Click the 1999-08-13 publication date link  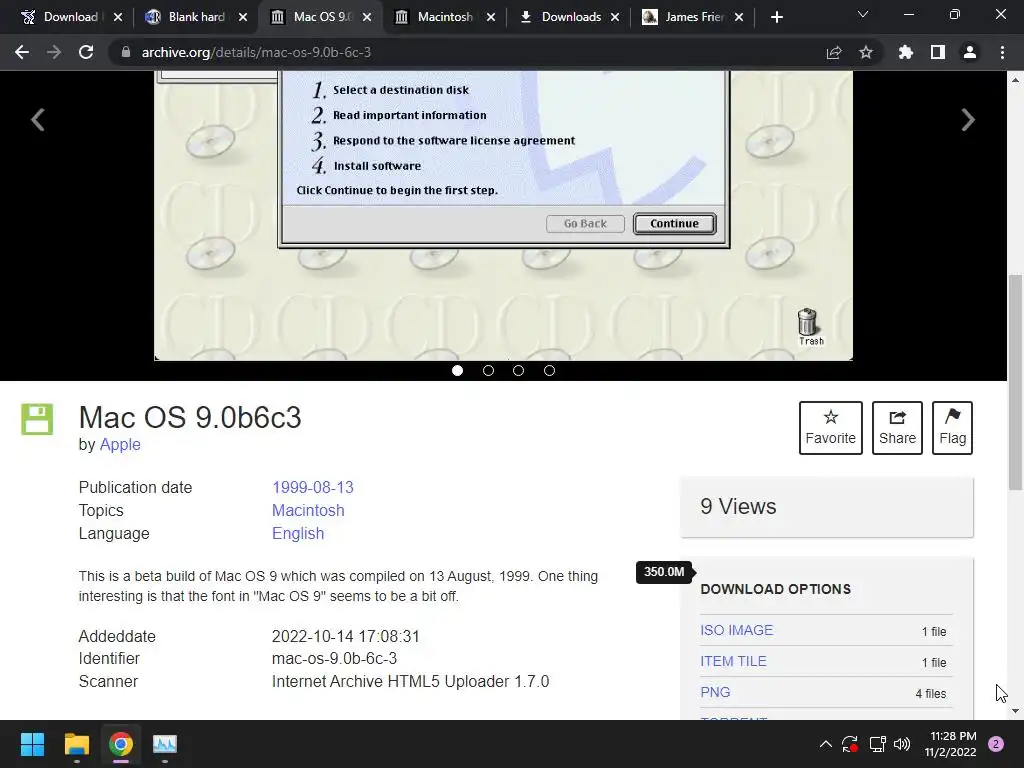tap(313, 487)
